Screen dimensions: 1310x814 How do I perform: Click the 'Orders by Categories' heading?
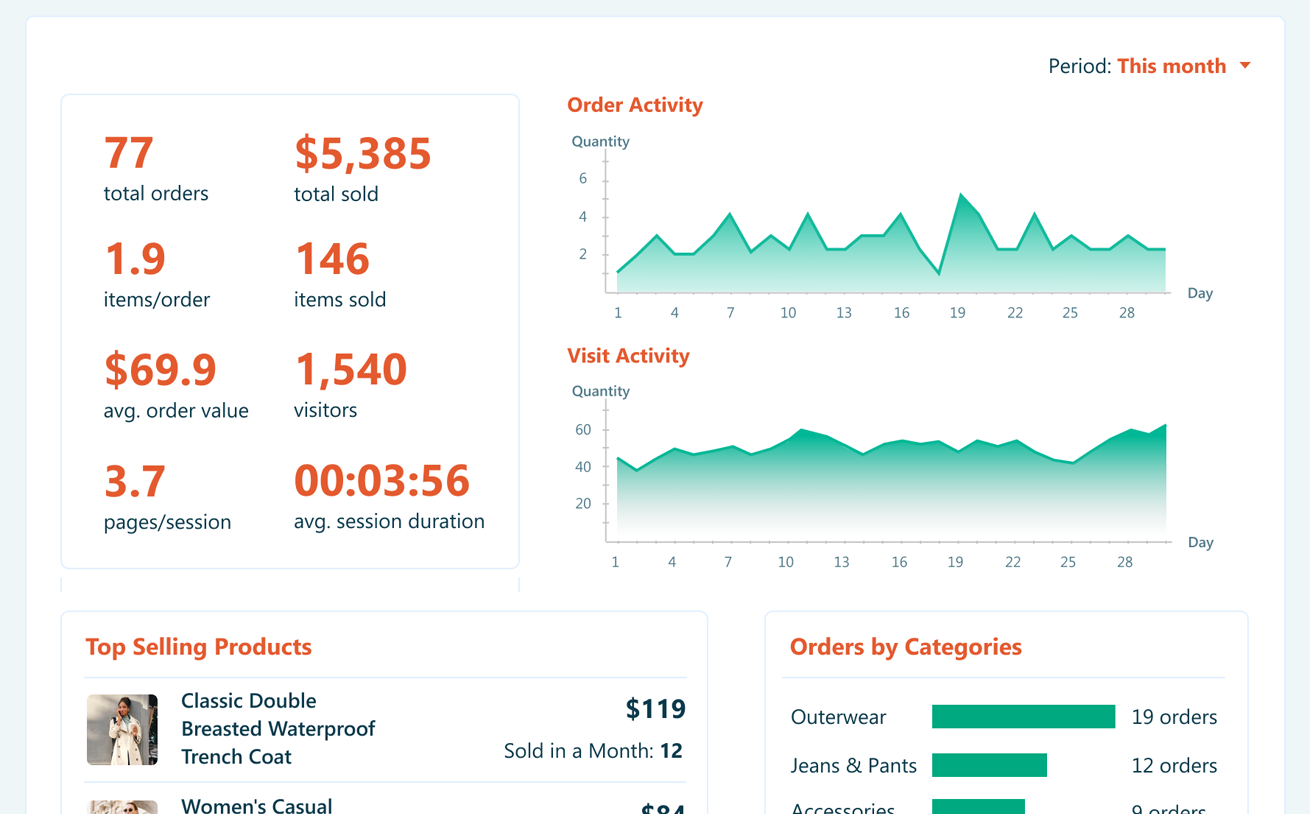click(906, 647)
